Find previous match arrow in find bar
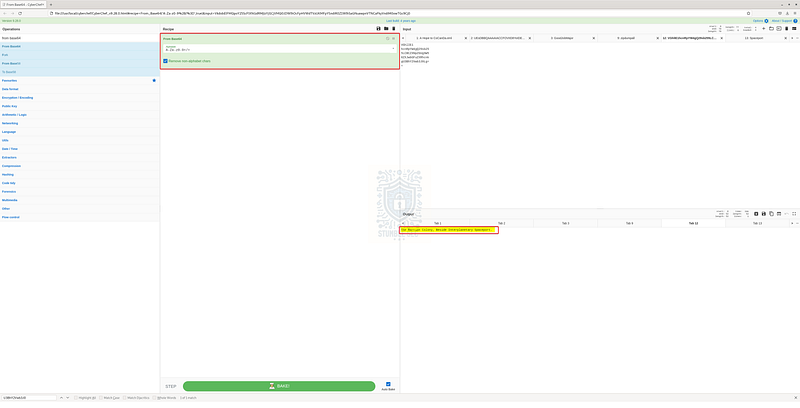Viewport: 800px width, 408px height. pyautogui.click(x=61, y=397)
